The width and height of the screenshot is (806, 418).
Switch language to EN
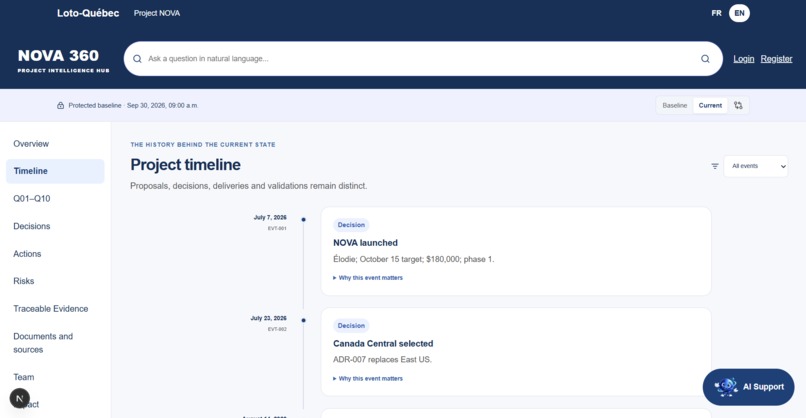tap(739, 13)
